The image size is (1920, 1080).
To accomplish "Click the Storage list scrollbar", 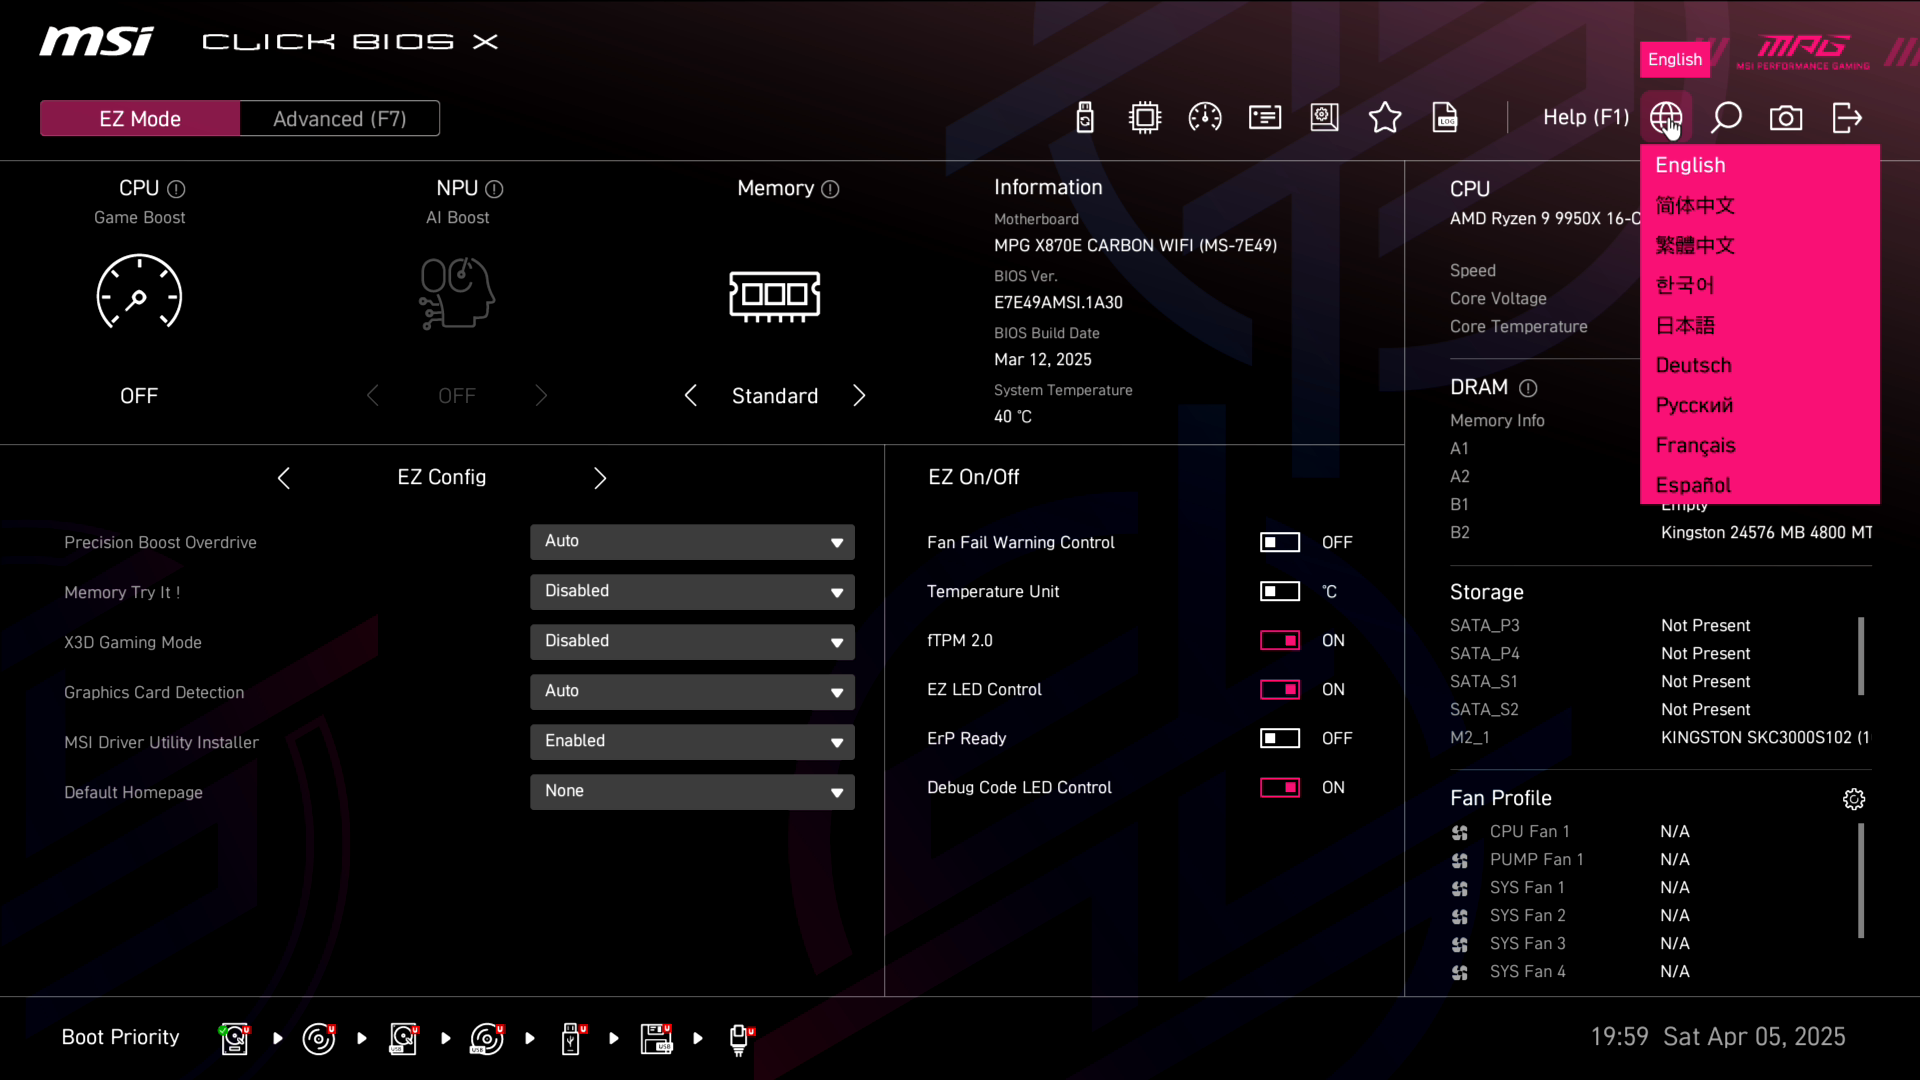I will pos(1861,656).
